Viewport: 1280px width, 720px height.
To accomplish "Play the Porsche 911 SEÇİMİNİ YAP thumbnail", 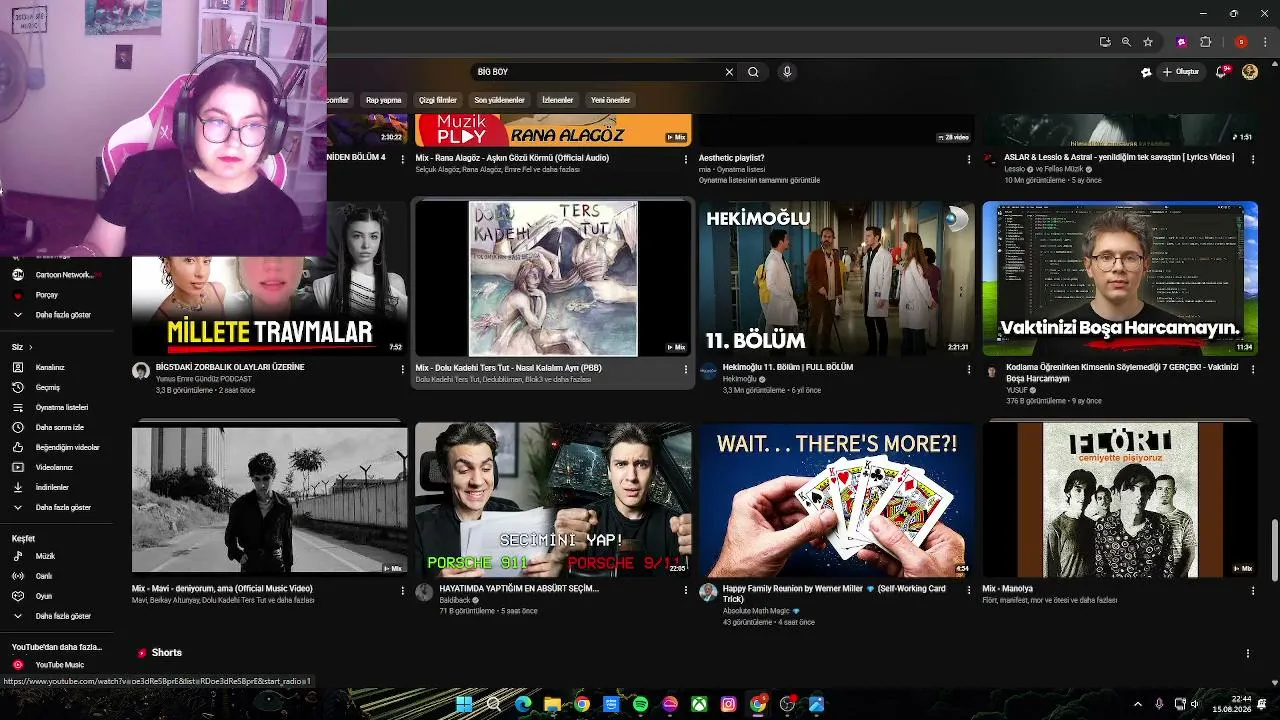I will click(553, 499).
